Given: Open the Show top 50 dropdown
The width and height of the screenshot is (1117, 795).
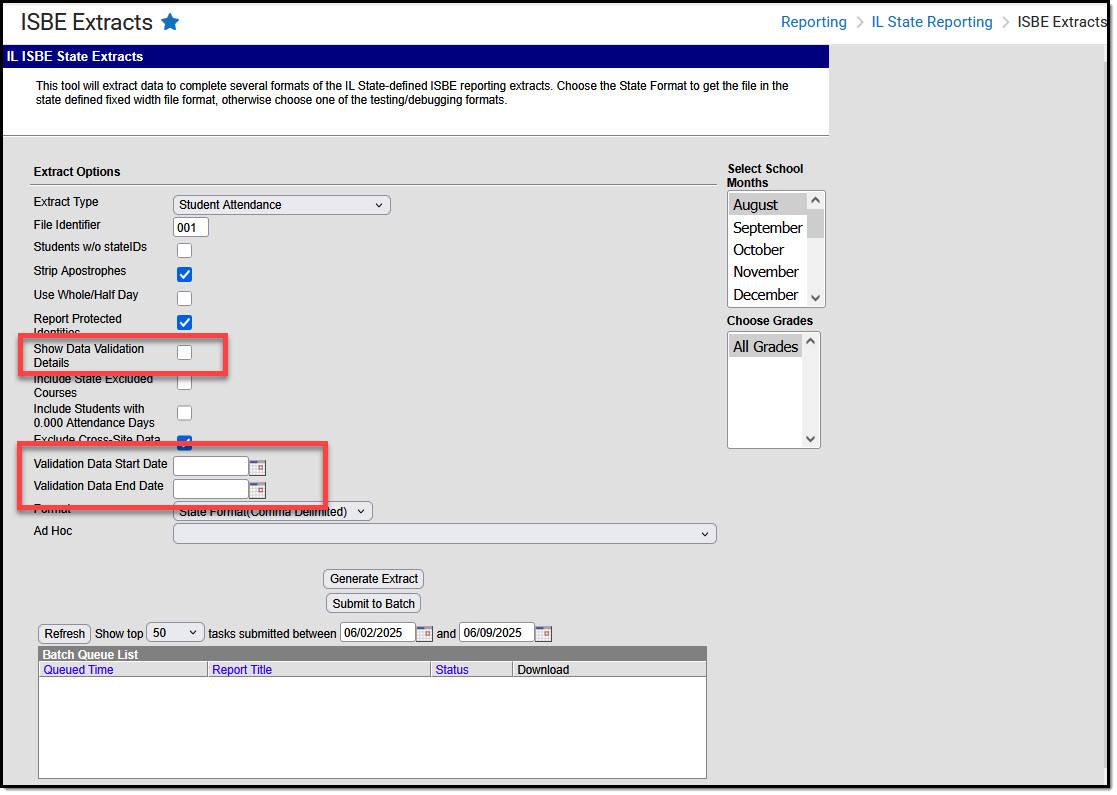Looking at the screenshot, I should pos(175,633).
